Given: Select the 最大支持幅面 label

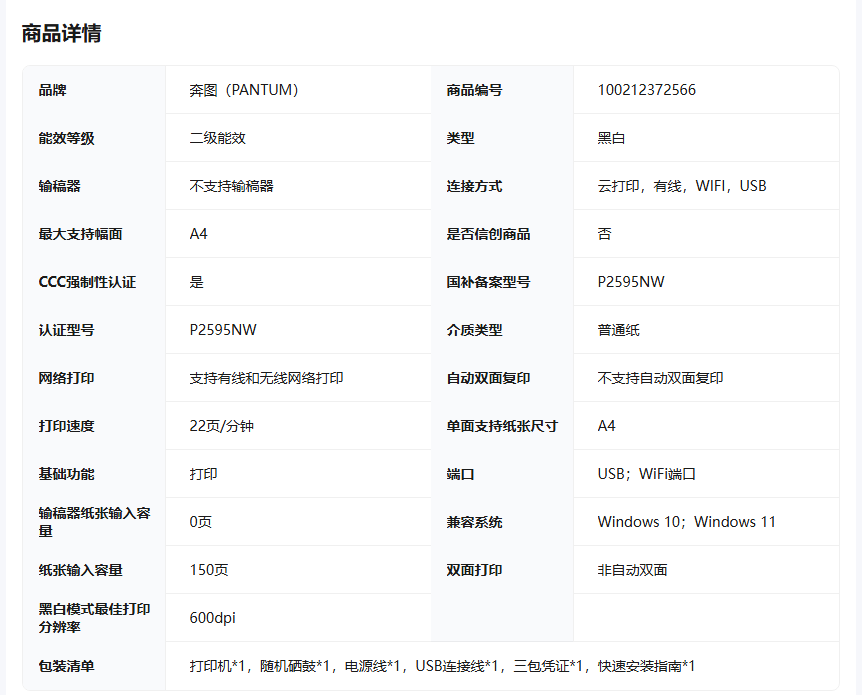Looking at the screenshot, I should (80, 234).
